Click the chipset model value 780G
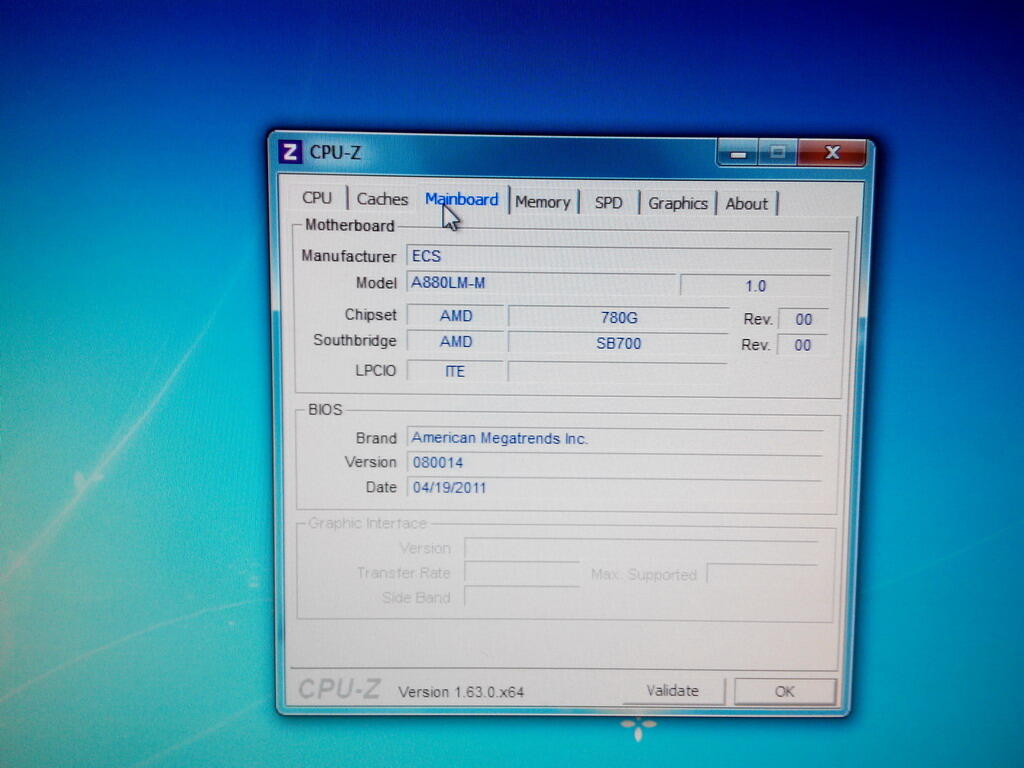This screenshot has height=768, width=1024. 618,317
